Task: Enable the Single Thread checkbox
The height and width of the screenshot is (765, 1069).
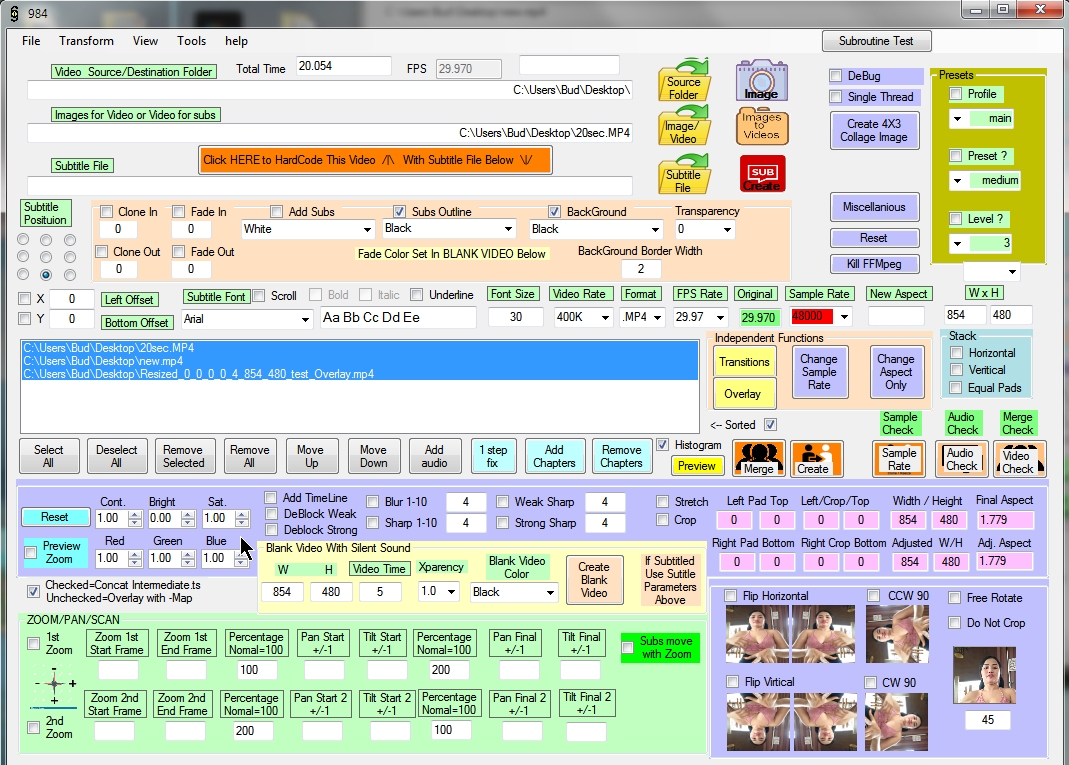Action: pyautogui.click(x=836, y=97)
